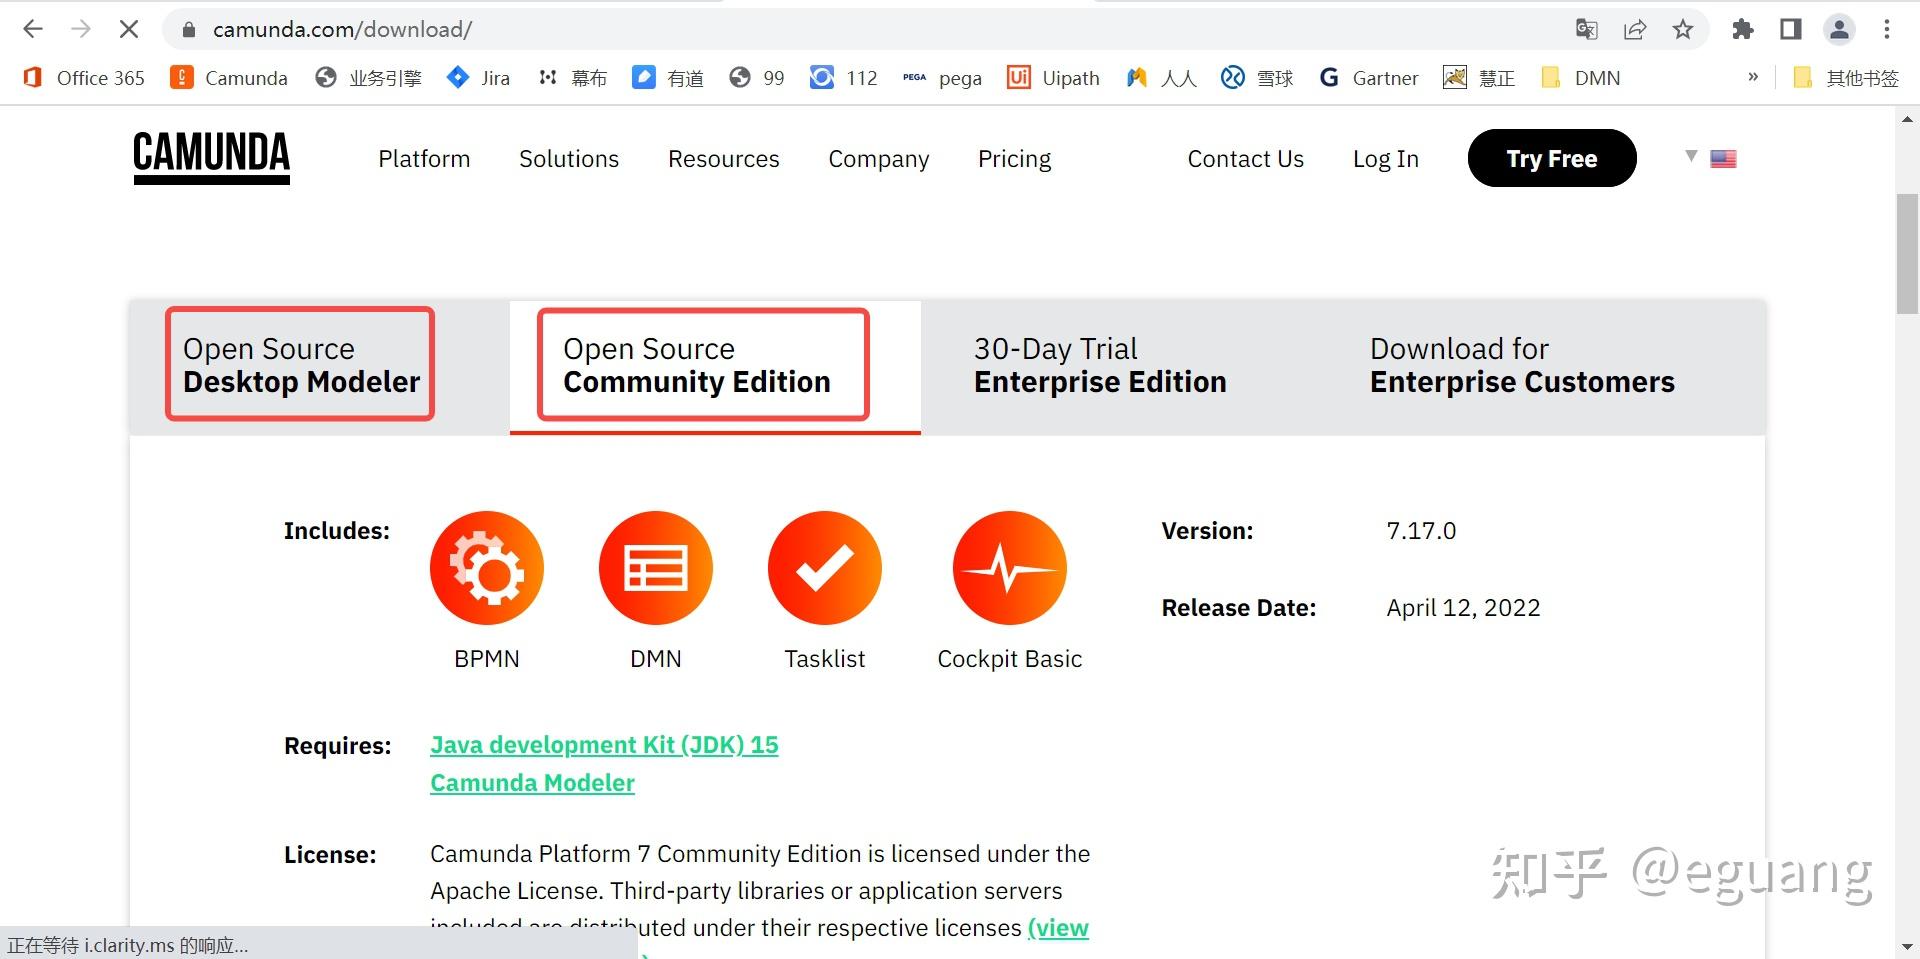The image size is (1920, 959).
Task: Click the Camunda Modeler link
Action: 532,783
